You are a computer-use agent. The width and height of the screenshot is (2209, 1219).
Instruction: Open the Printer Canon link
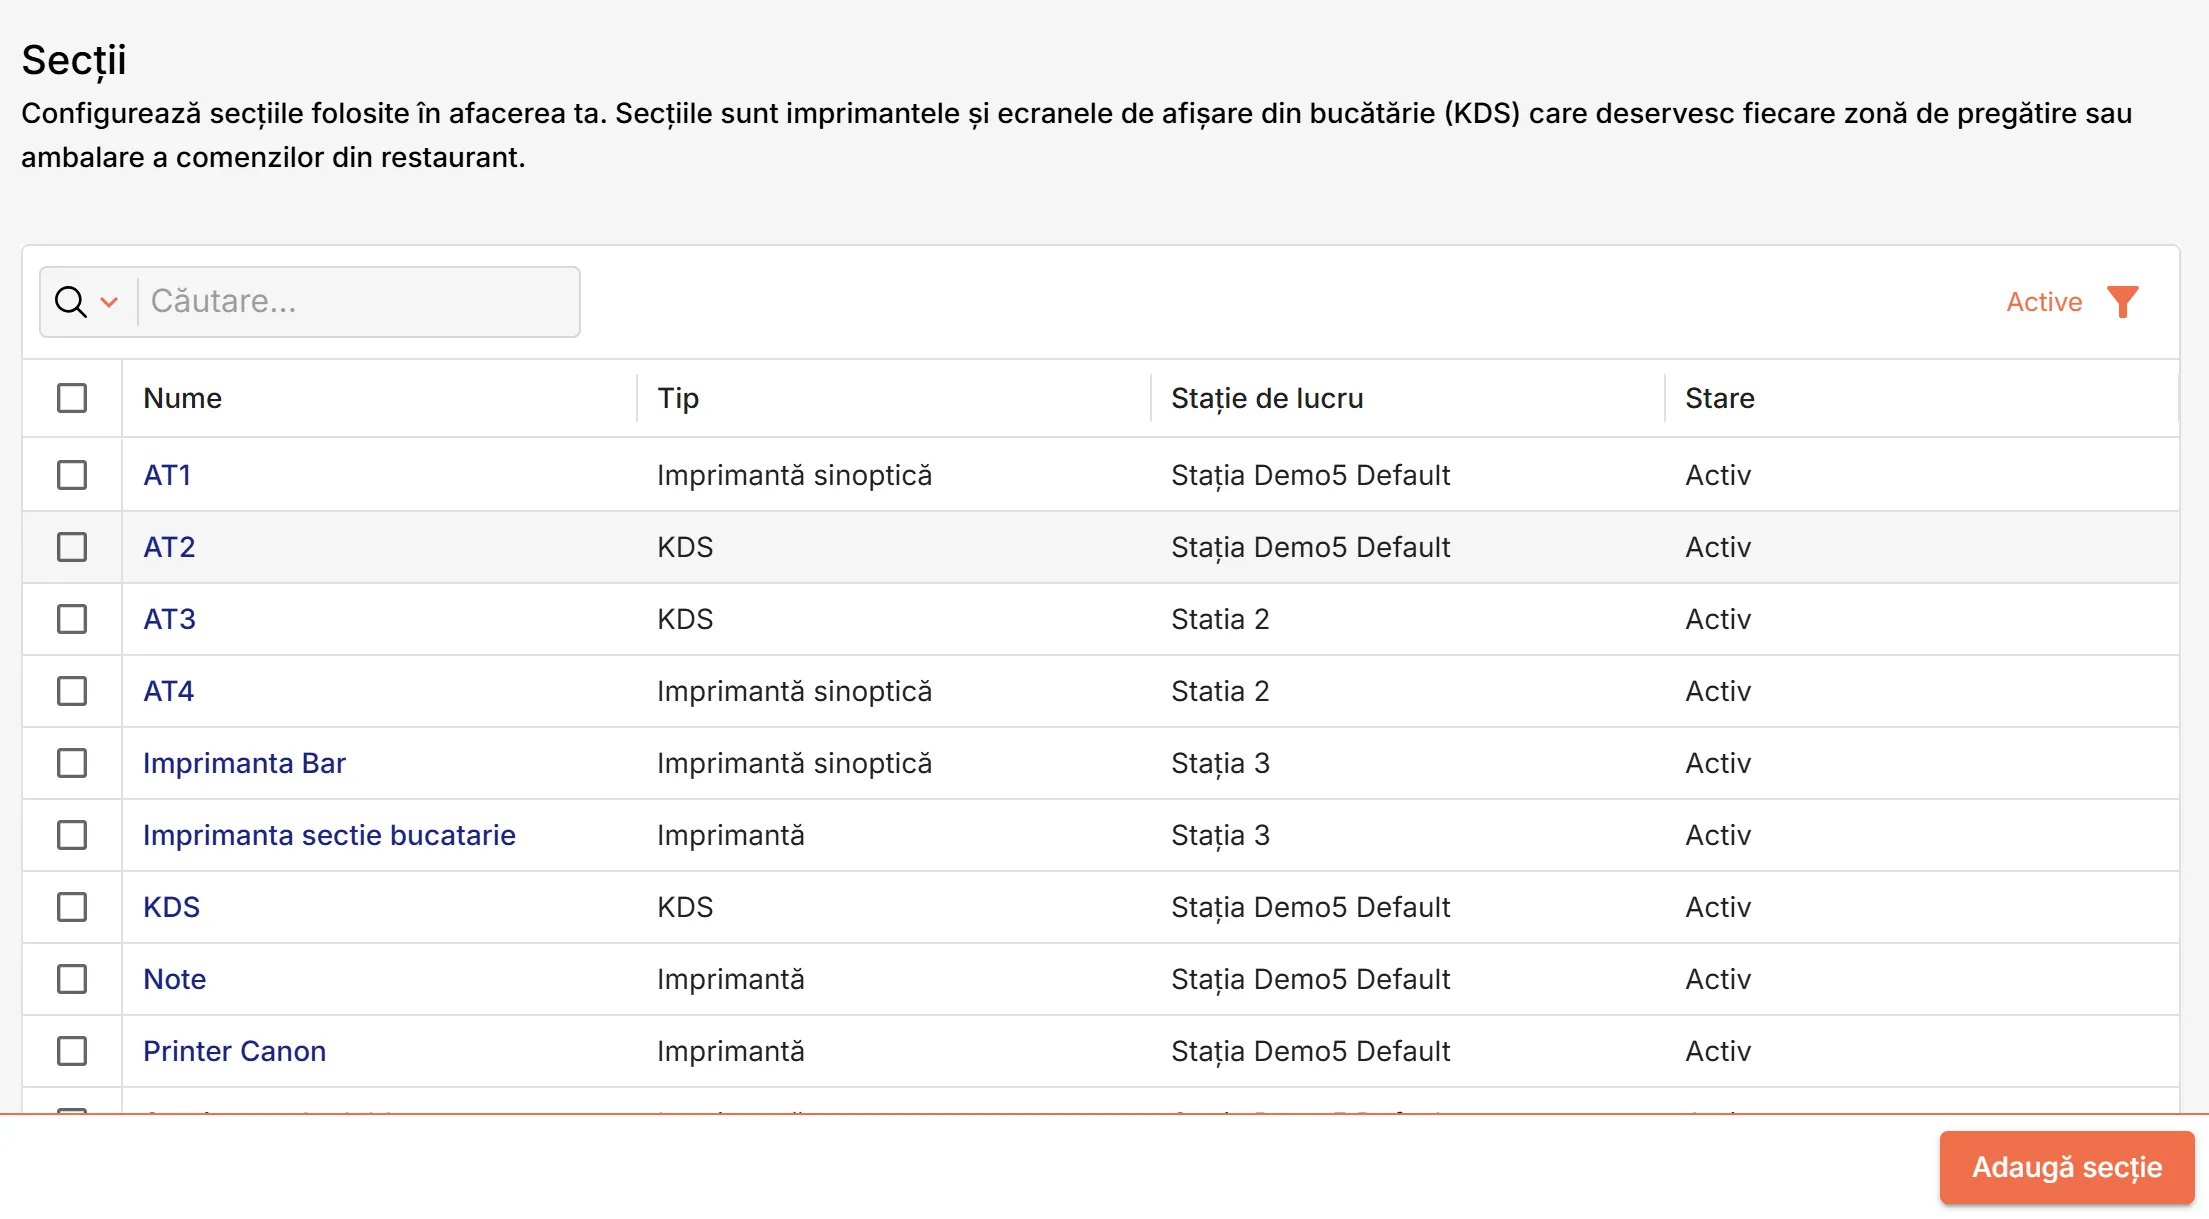(234, 1051)
